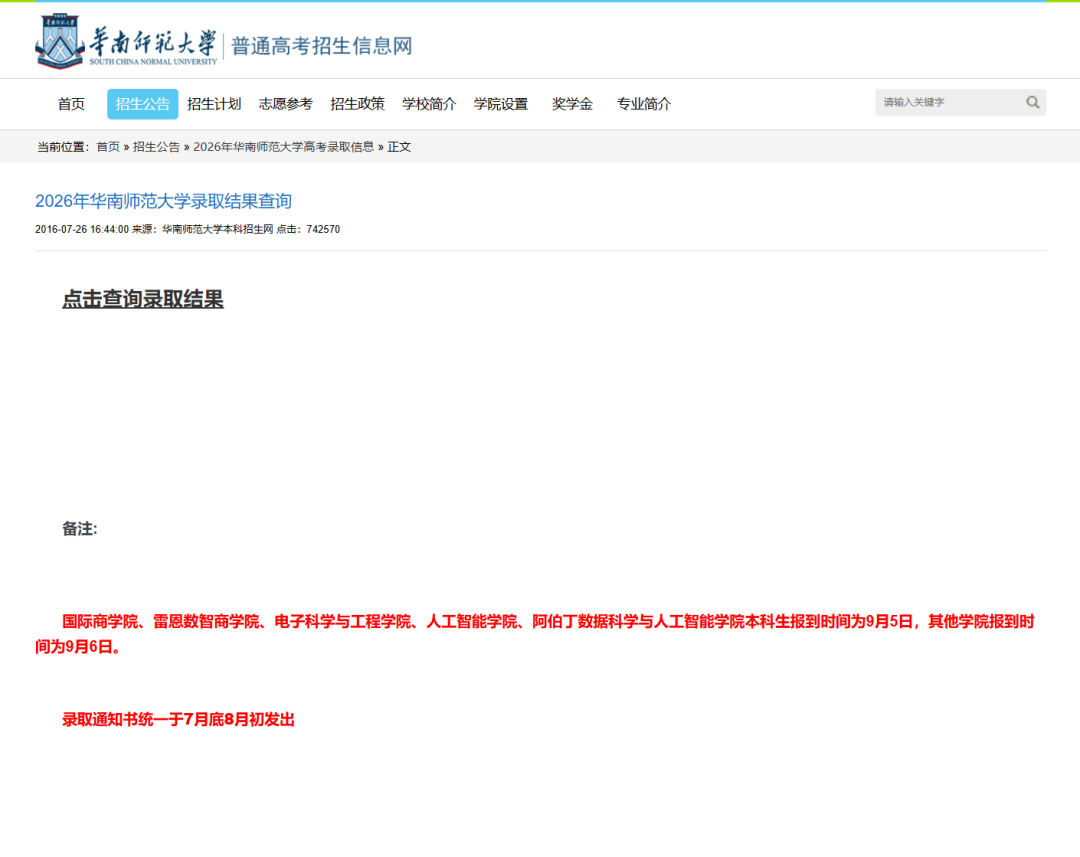Click article title 2026年华南师范大学录取结果查询
1080x857 pixels.
tap(164, 201)
